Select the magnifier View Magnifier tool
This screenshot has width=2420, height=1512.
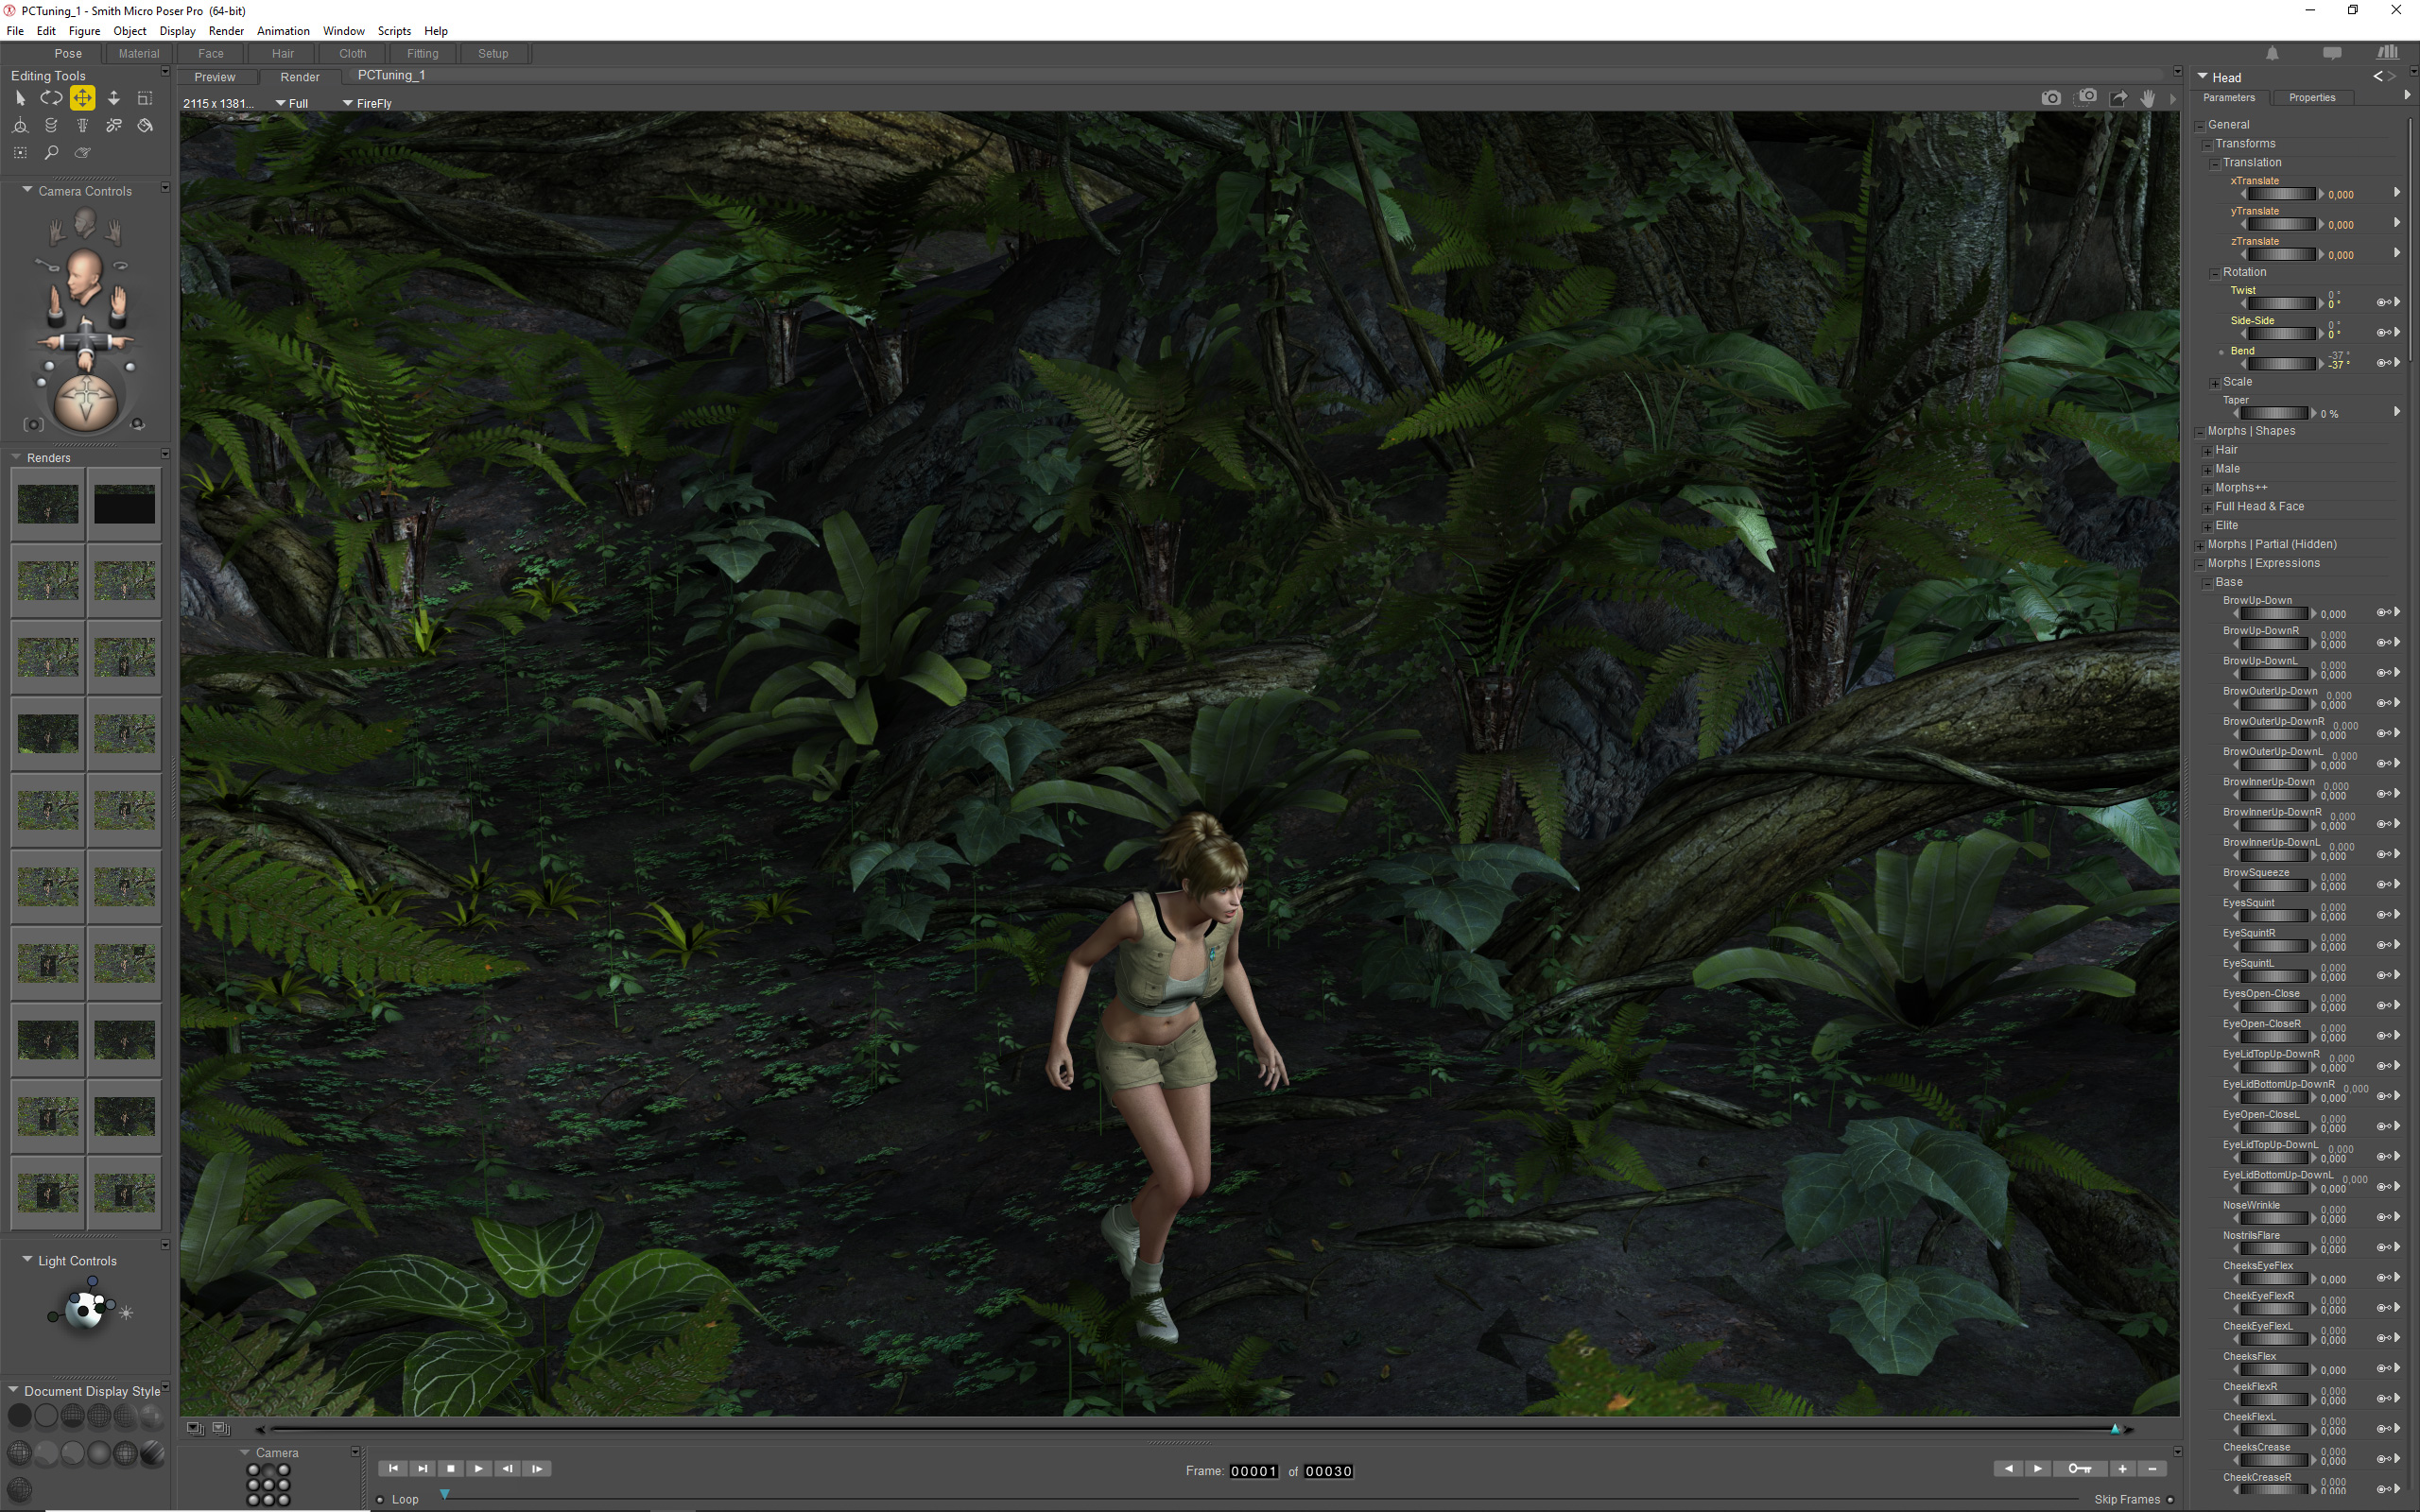51,153
